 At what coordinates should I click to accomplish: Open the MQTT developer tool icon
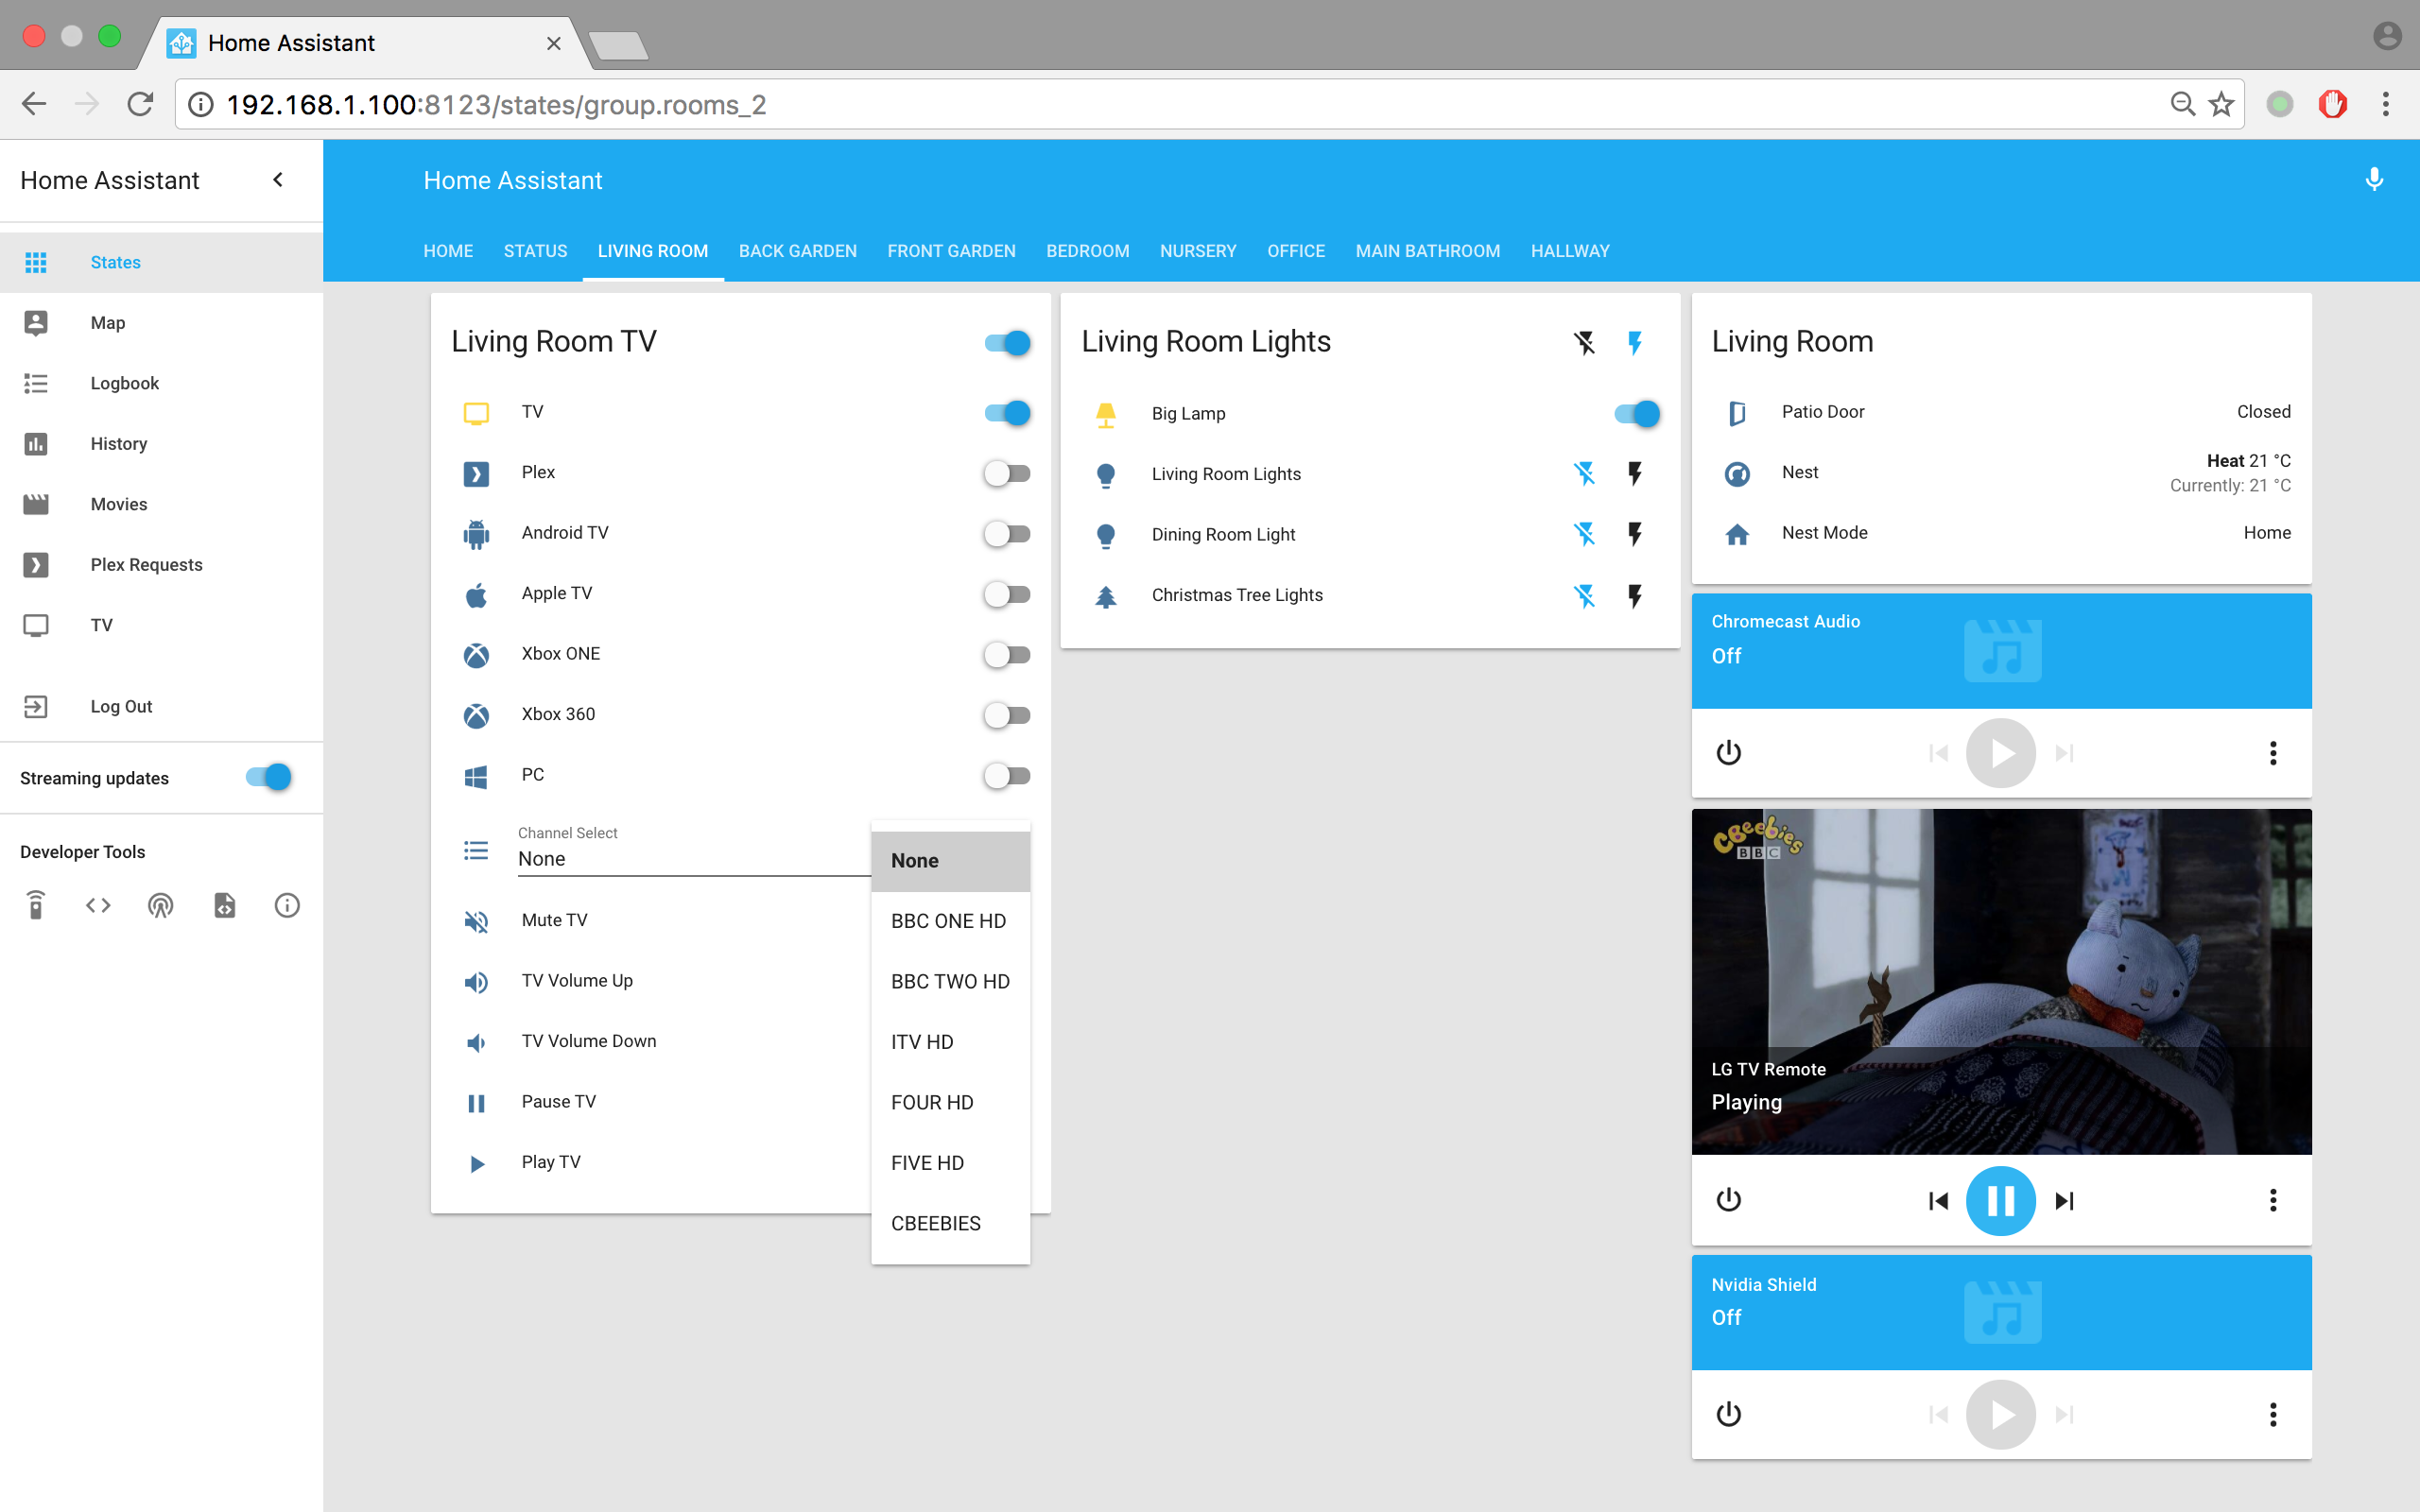click(x=160, y=906)
